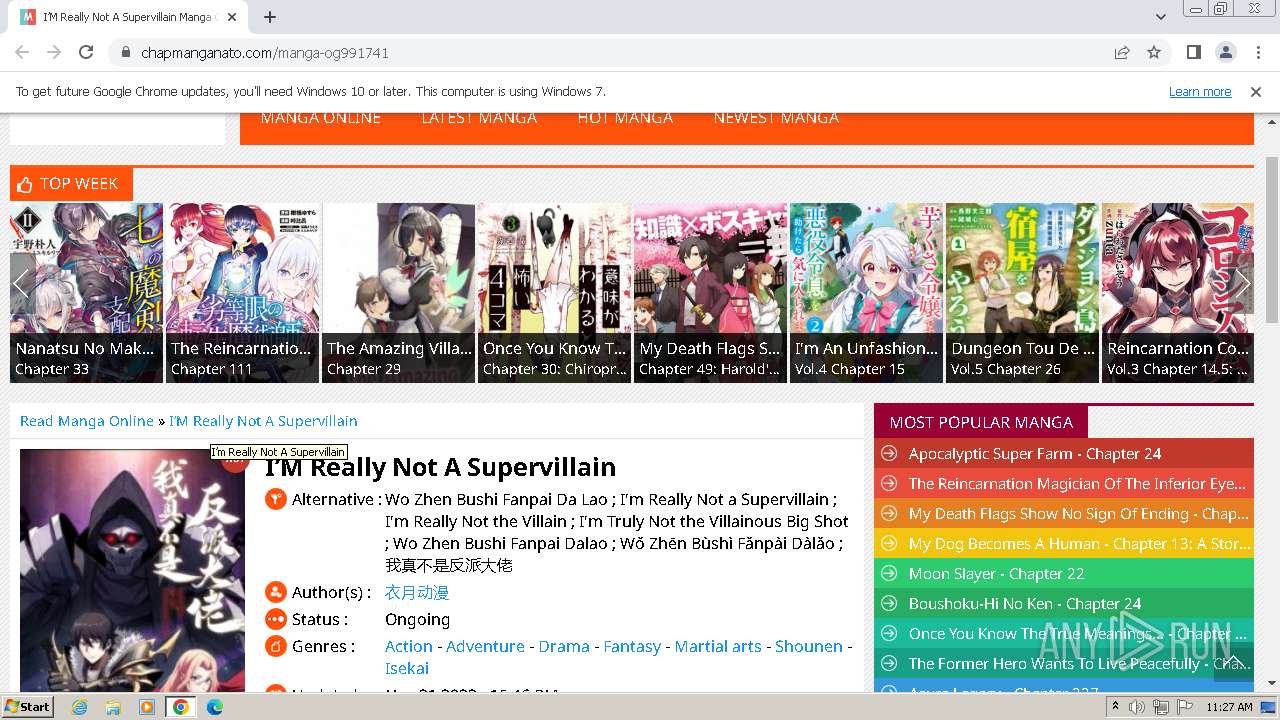Filter by Shounen genre

(809, 647)
